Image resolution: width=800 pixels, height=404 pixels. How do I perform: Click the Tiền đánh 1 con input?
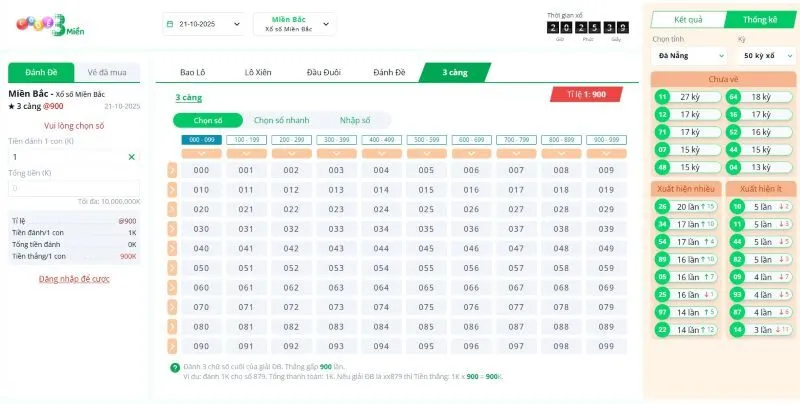tap(74, 157)
